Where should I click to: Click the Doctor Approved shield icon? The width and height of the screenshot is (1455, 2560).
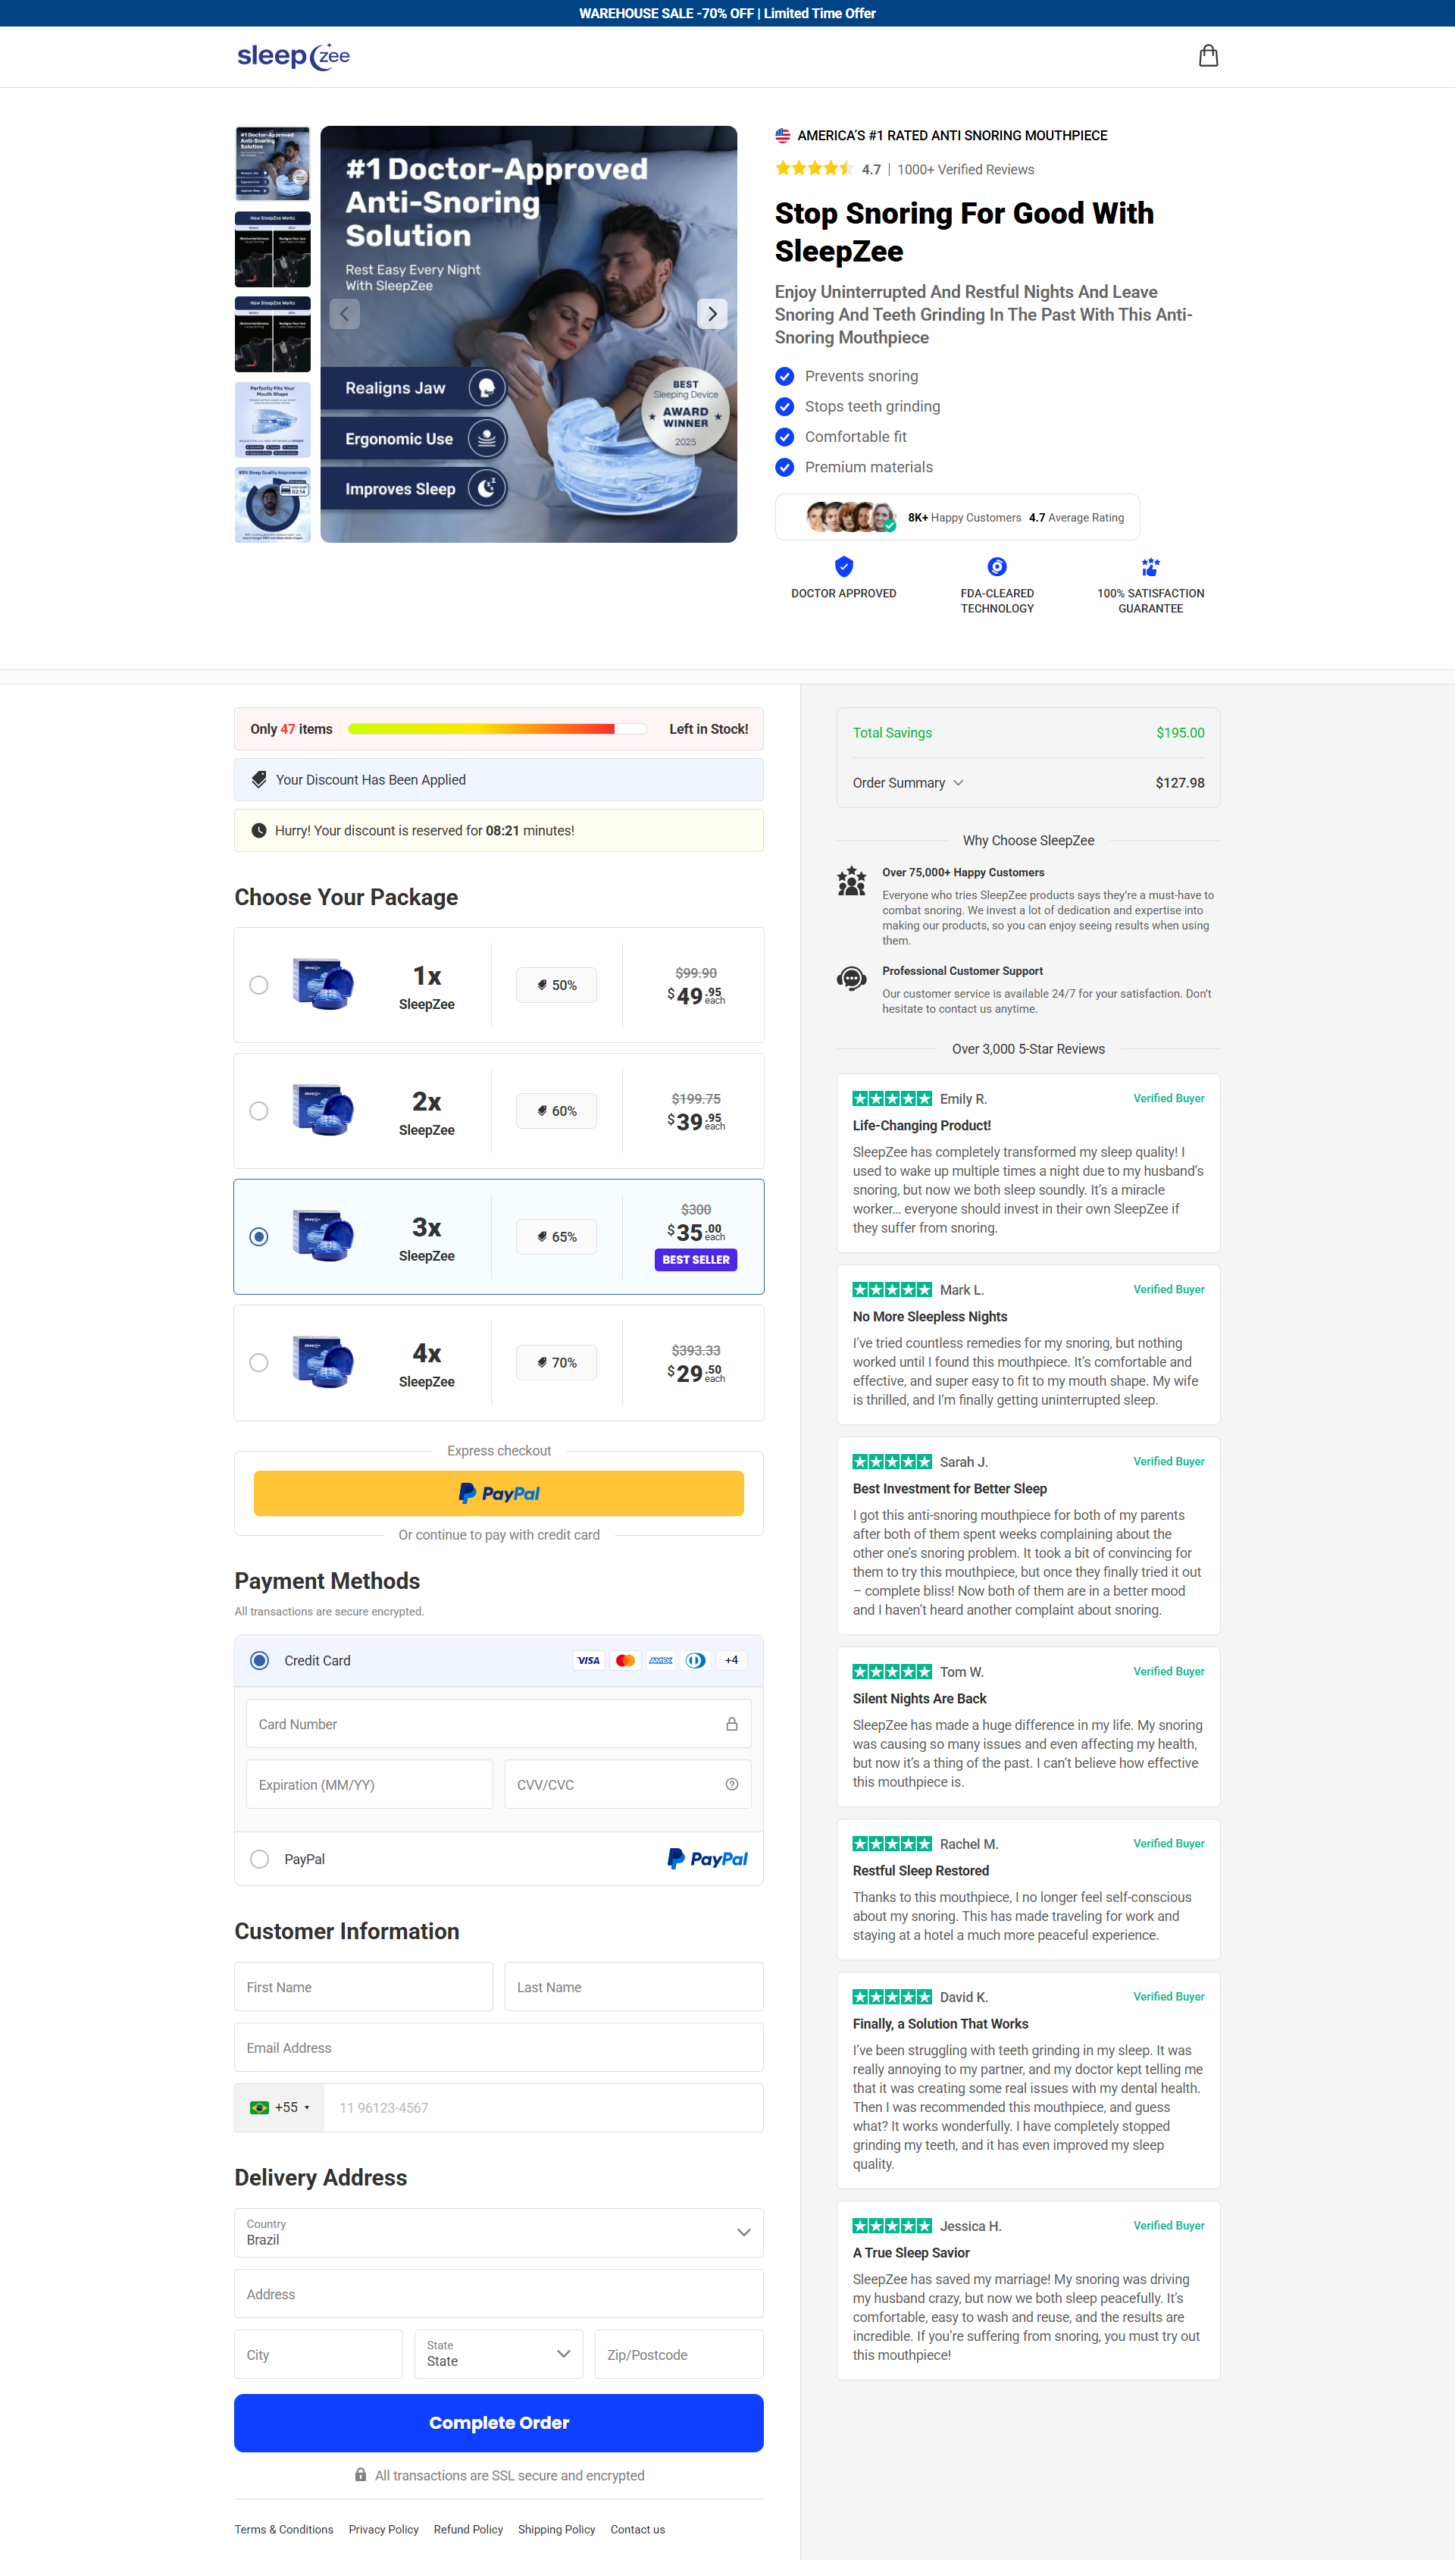tap(843, 567)
